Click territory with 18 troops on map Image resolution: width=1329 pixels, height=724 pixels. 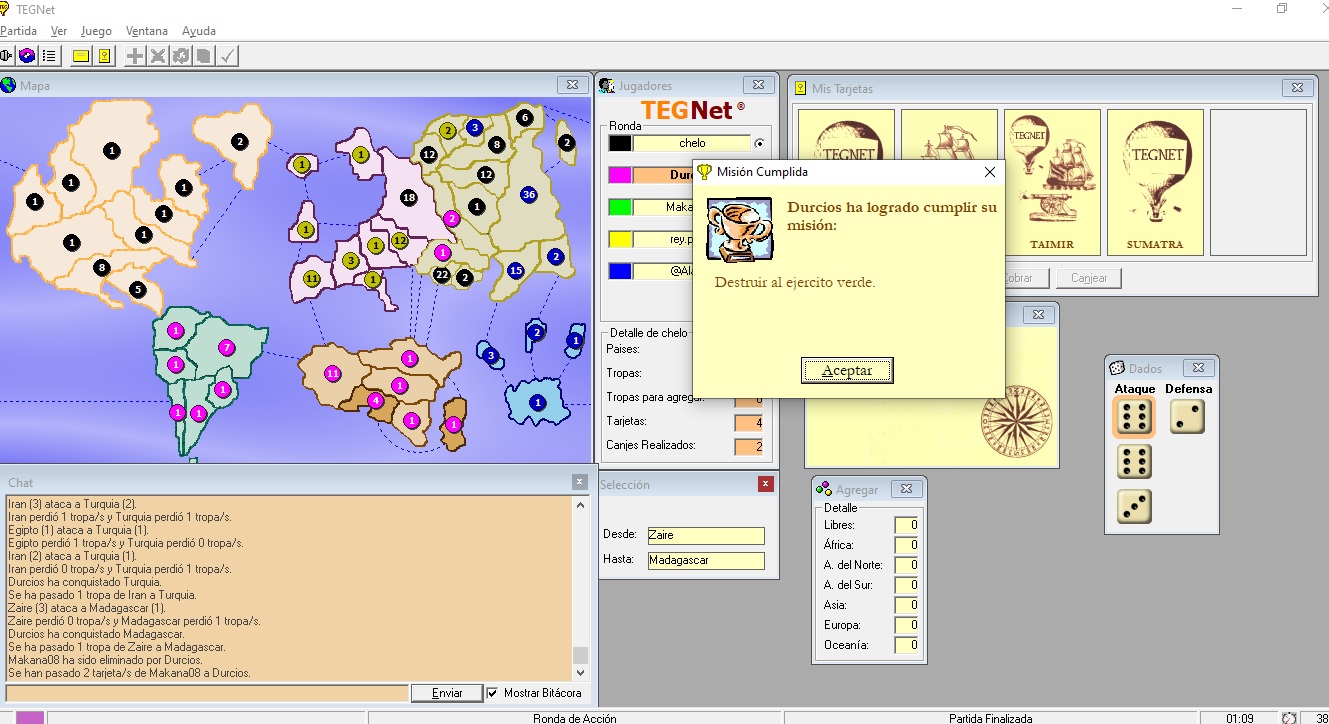pyautogui.click(x=408, y=198)
